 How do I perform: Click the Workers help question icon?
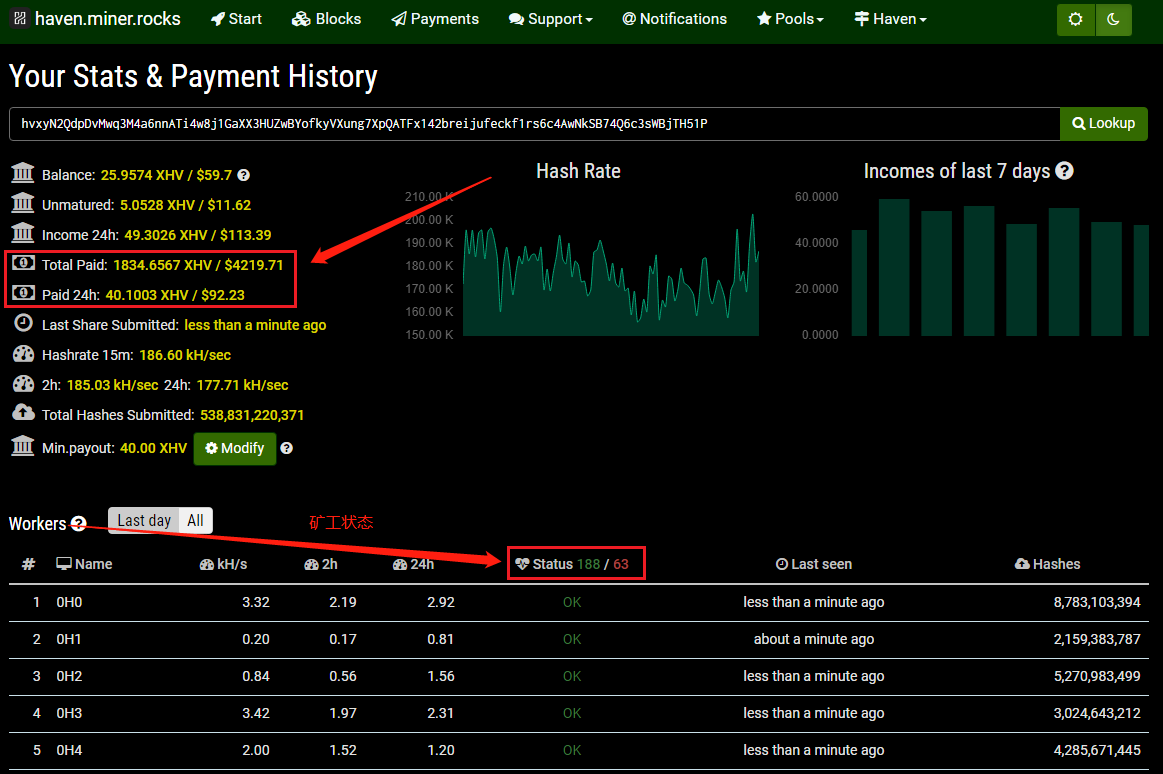point(78,523)
